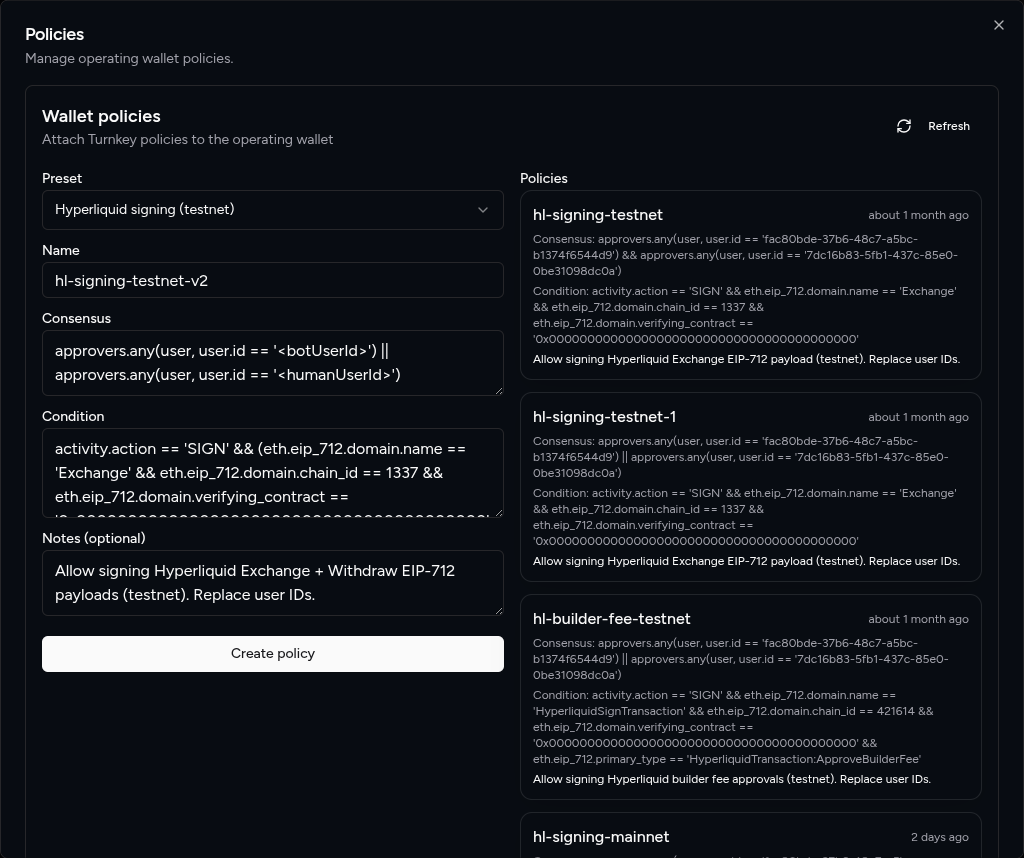Close the Policies dialog with X
Viewport: 1024px width, 858px height.
click(x=998, y=25)
